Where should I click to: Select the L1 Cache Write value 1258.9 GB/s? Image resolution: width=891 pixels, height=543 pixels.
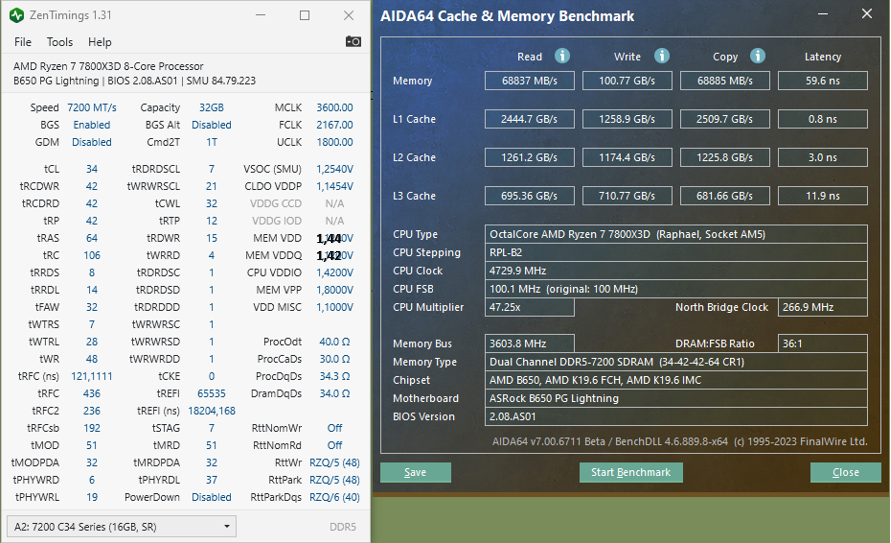click(x=627, y=119)
